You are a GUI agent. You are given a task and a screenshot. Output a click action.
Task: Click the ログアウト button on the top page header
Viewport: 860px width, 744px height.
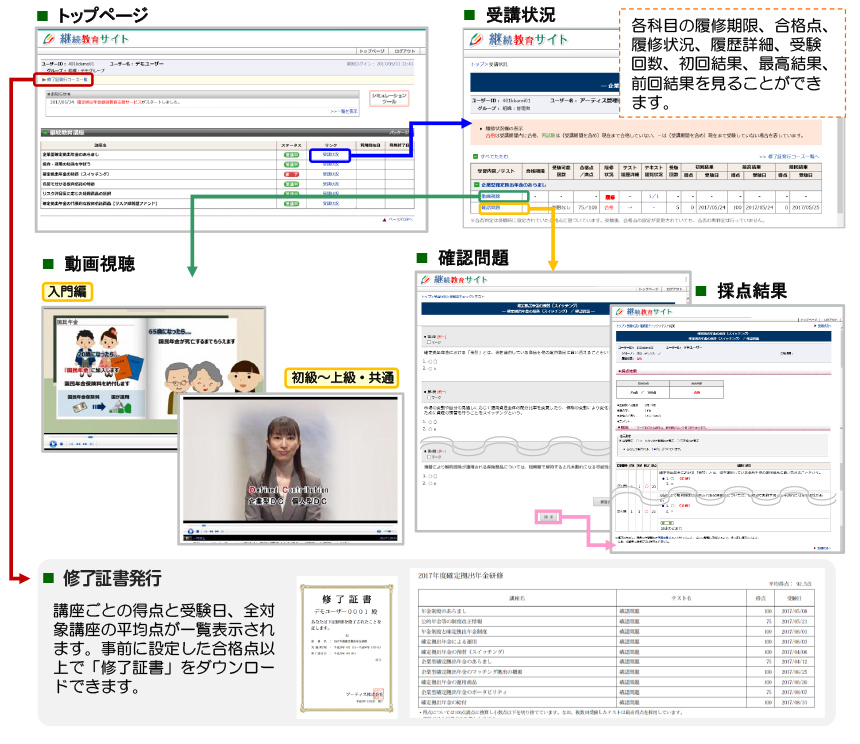point(405,51)
